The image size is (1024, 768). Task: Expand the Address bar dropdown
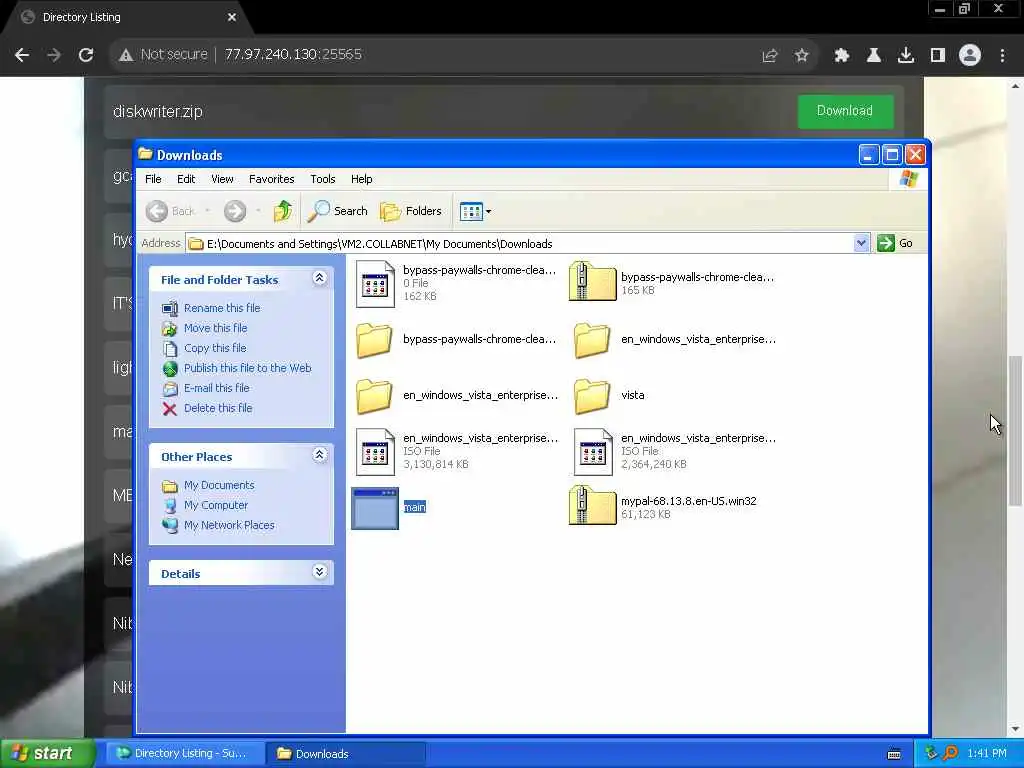coord(861,243)
